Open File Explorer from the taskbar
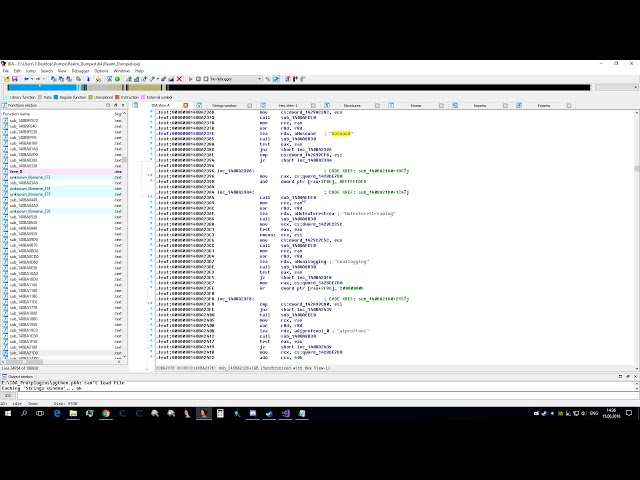The height and width of the screenshot is (480, 640). [x=73, y=413]
